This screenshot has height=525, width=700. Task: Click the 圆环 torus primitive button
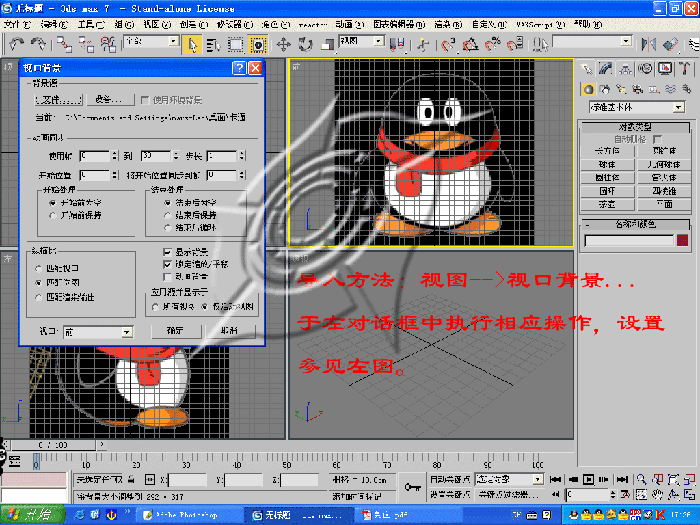[x=608, y=191]
